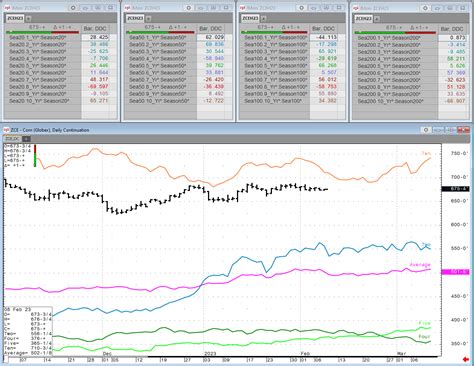
Task: Click value 65.271 in Sea20 window
Action: [99, 100]
